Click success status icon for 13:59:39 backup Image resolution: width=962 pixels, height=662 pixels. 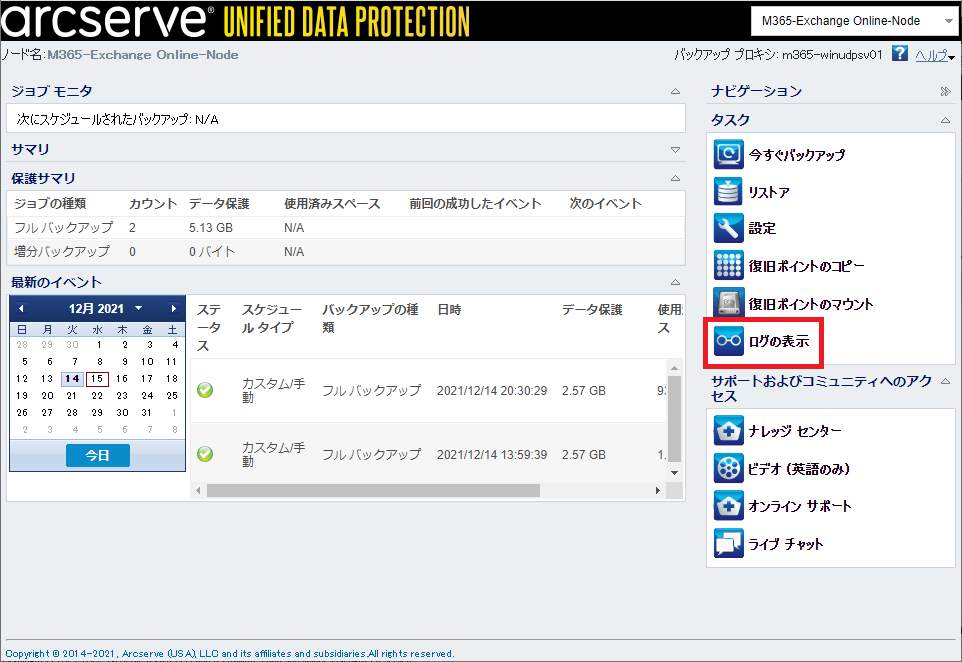205,454
